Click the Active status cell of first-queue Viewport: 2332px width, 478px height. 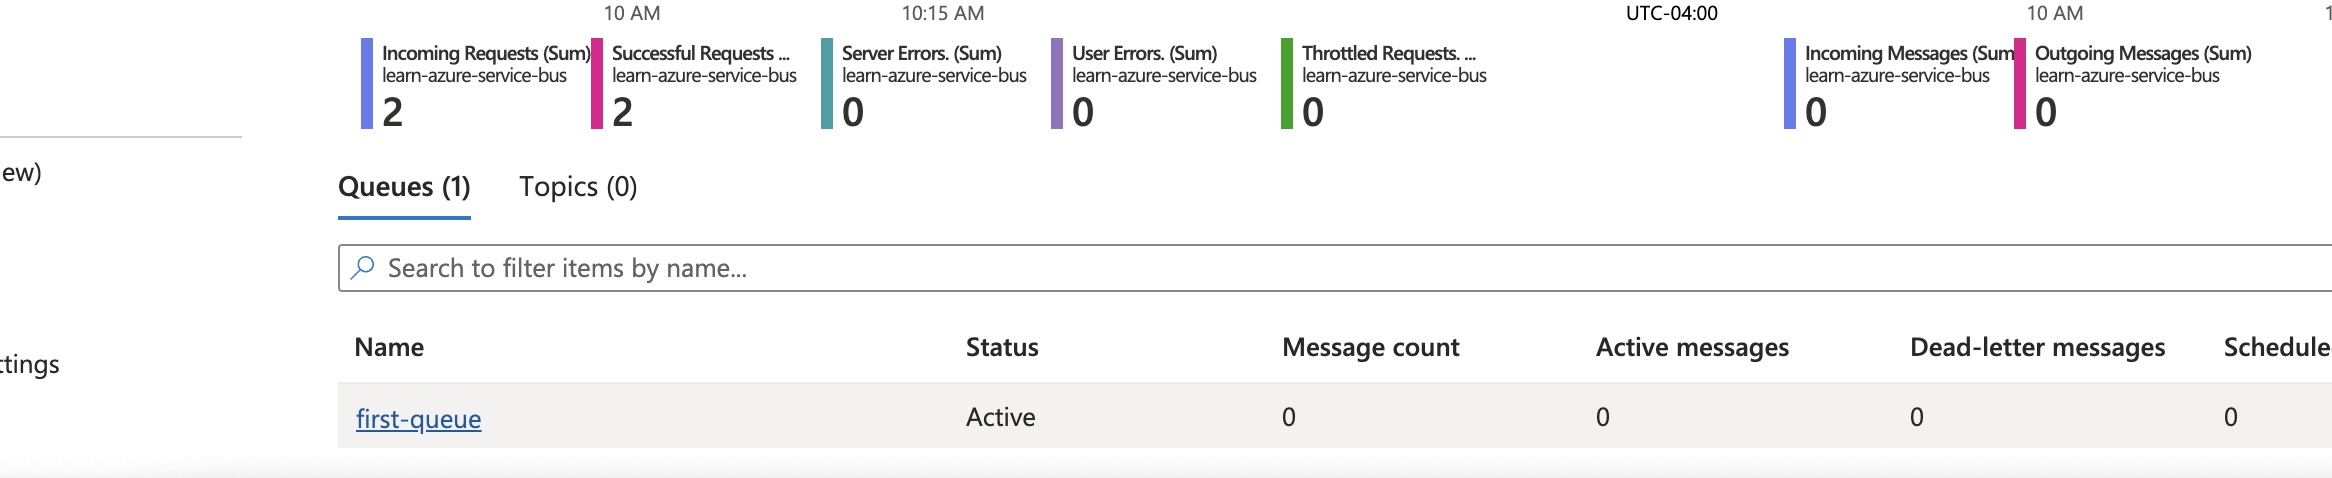point(1000,417)
